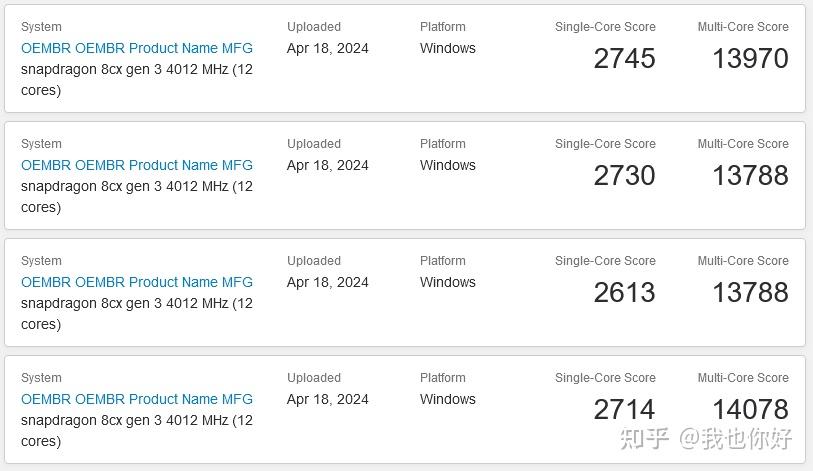This screenshot has height=471, width=813.
Task: Click the multi-core score 13970
Action: pyautogui.click(x=750, y=59)
